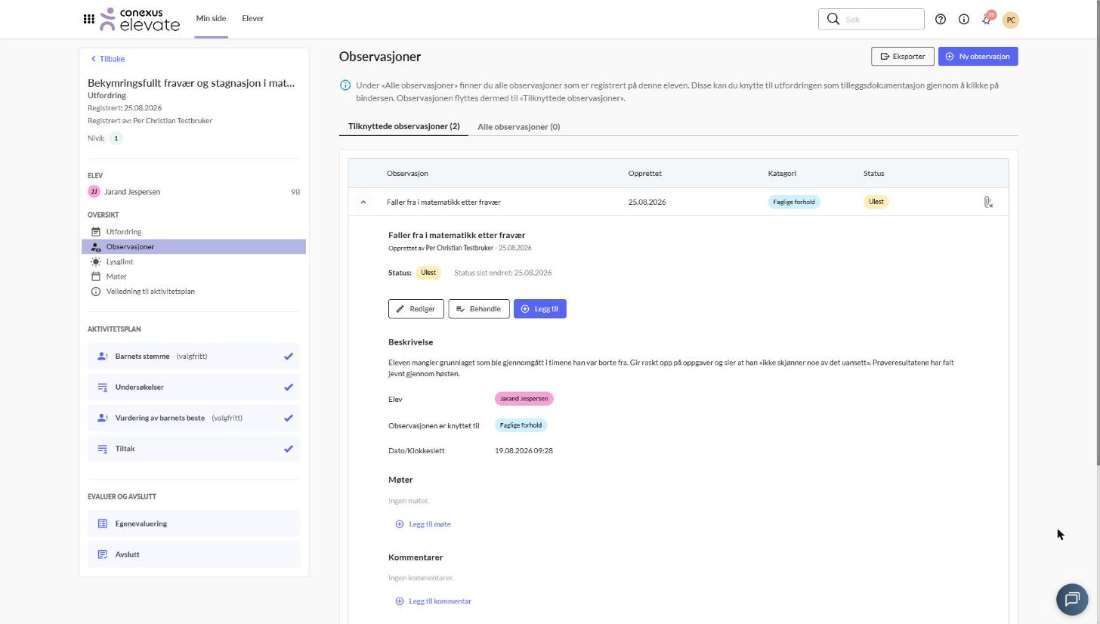Click the attachment icon in observation row
Screen dimensions: 1100x624
[x=988, y=202]
